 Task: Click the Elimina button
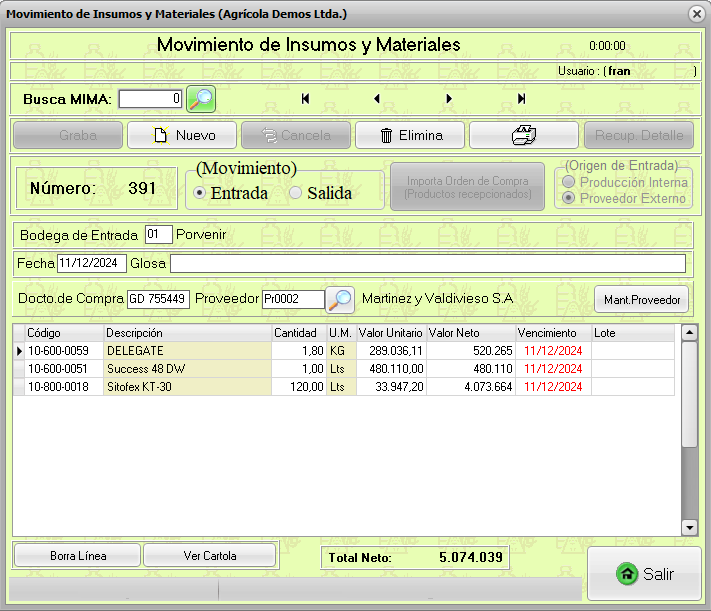click(410, 135)
